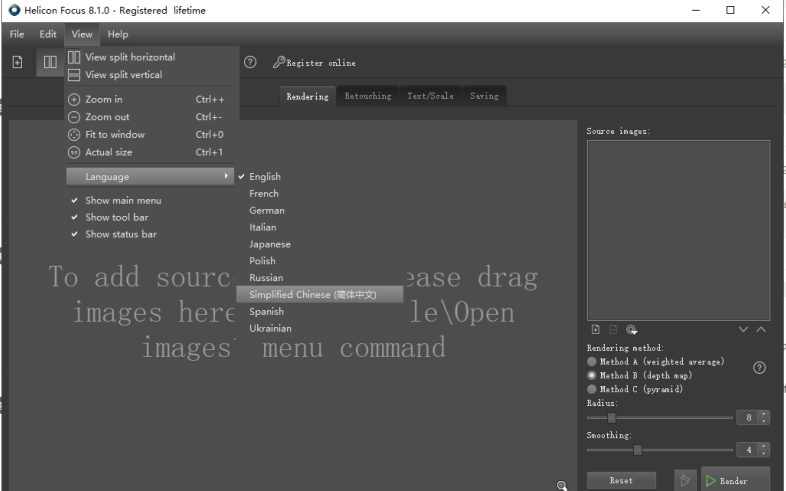Choose View split vertical
Image resolution: width=786 pixels, height=491 pixels.
point(150,75)
